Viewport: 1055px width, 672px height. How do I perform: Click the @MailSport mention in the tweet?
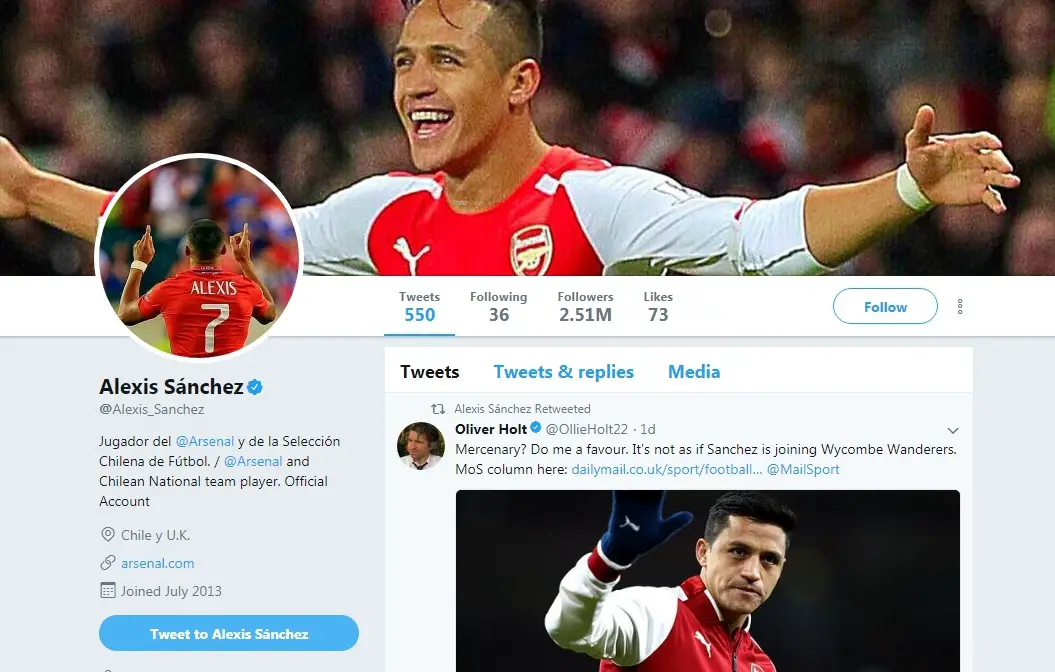(803, 469)
